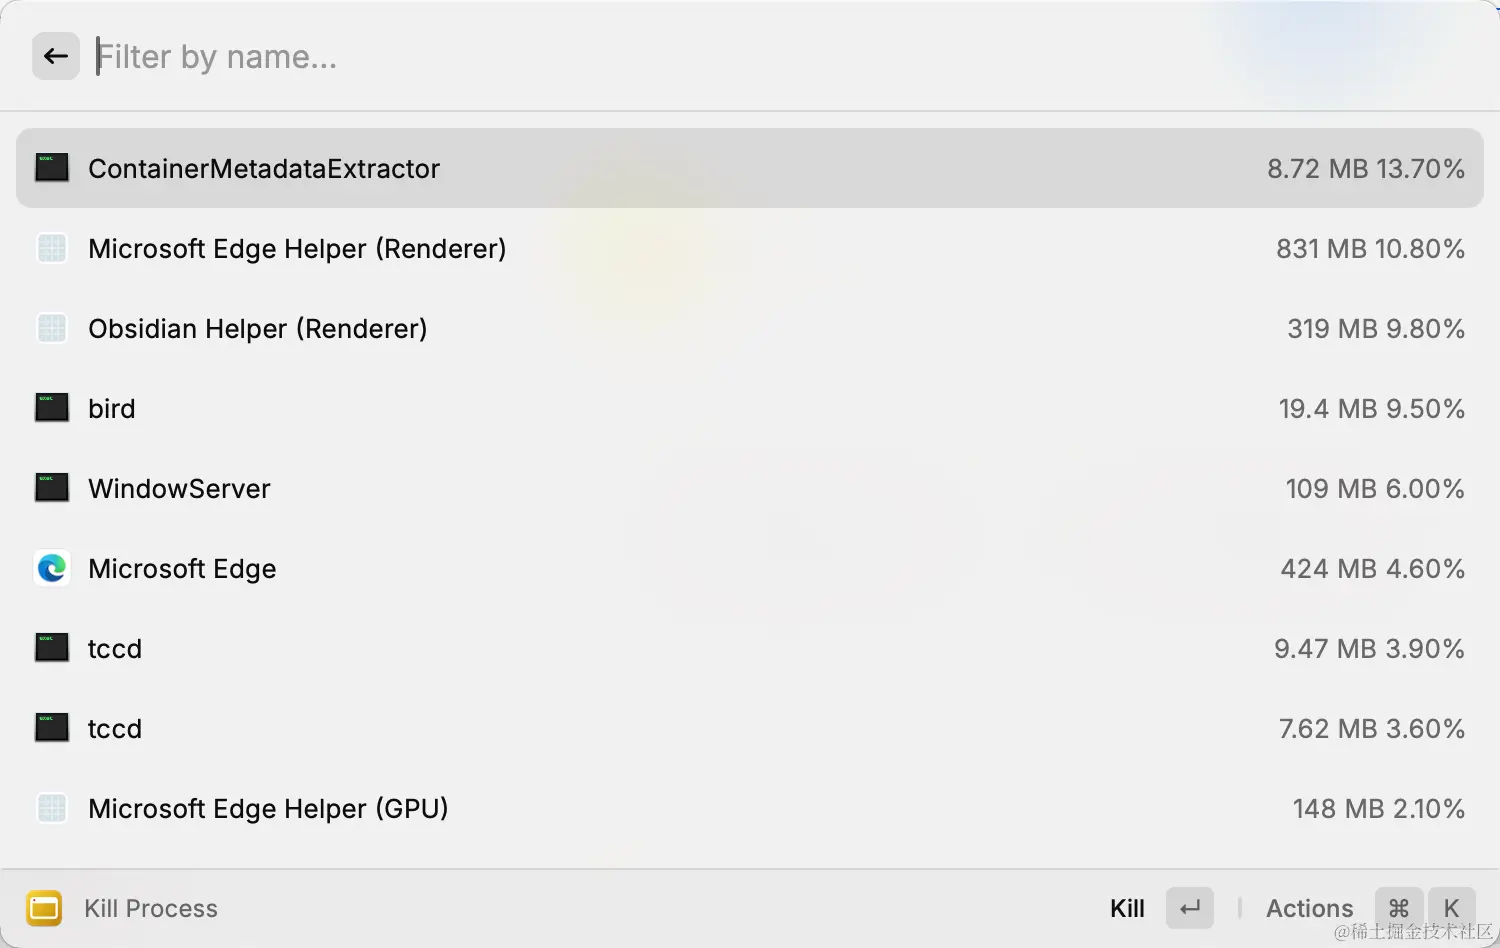Image resolution: width=1500 pixels, height=948 pixels.
Task: Click the WindowServer terminal icon
Action: click(52, 488)
